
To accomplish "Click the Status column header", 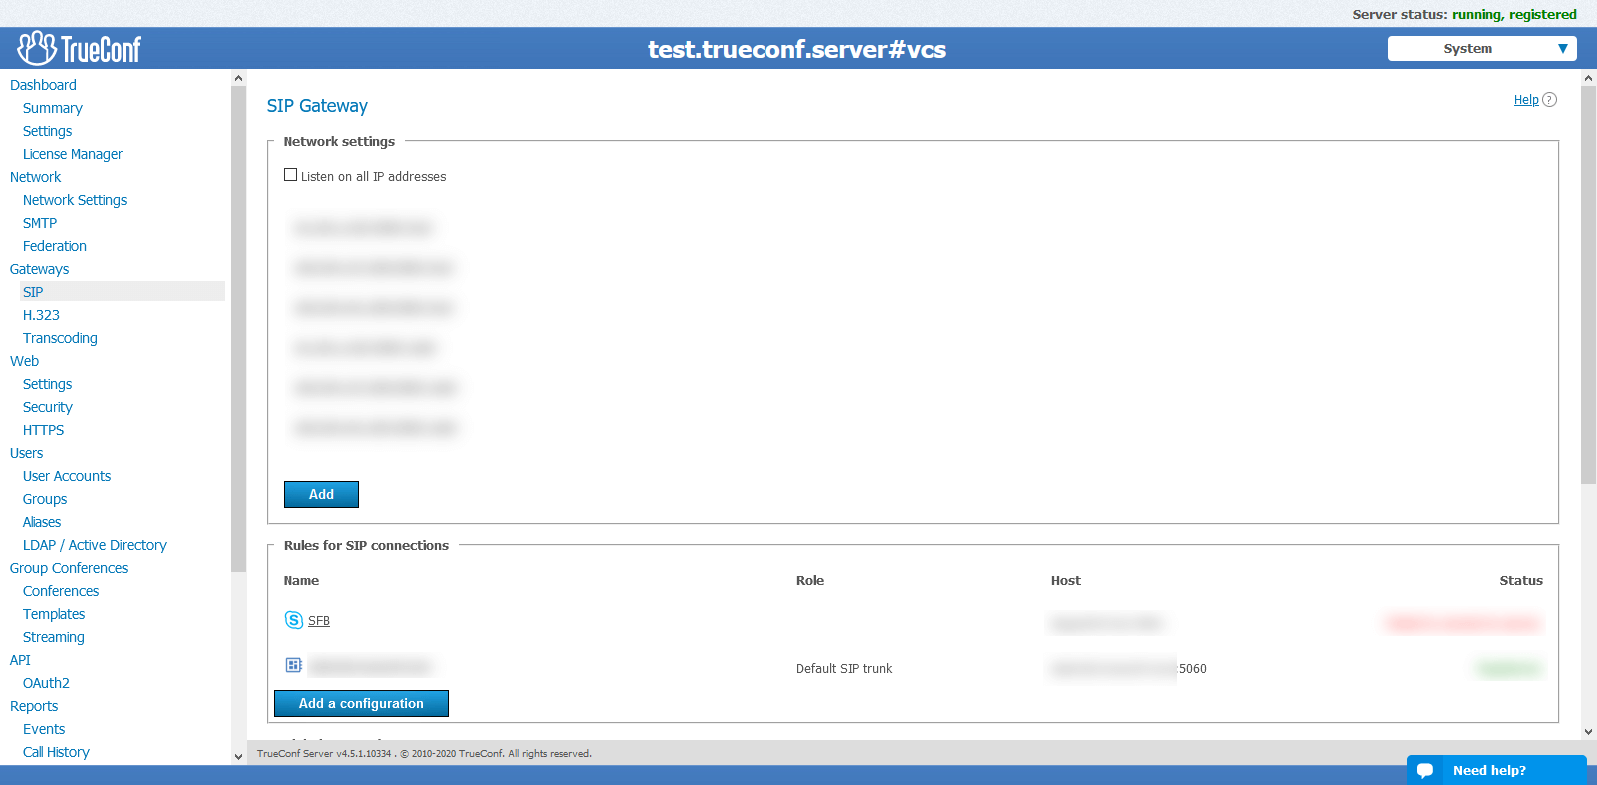I will [1521, 580].
